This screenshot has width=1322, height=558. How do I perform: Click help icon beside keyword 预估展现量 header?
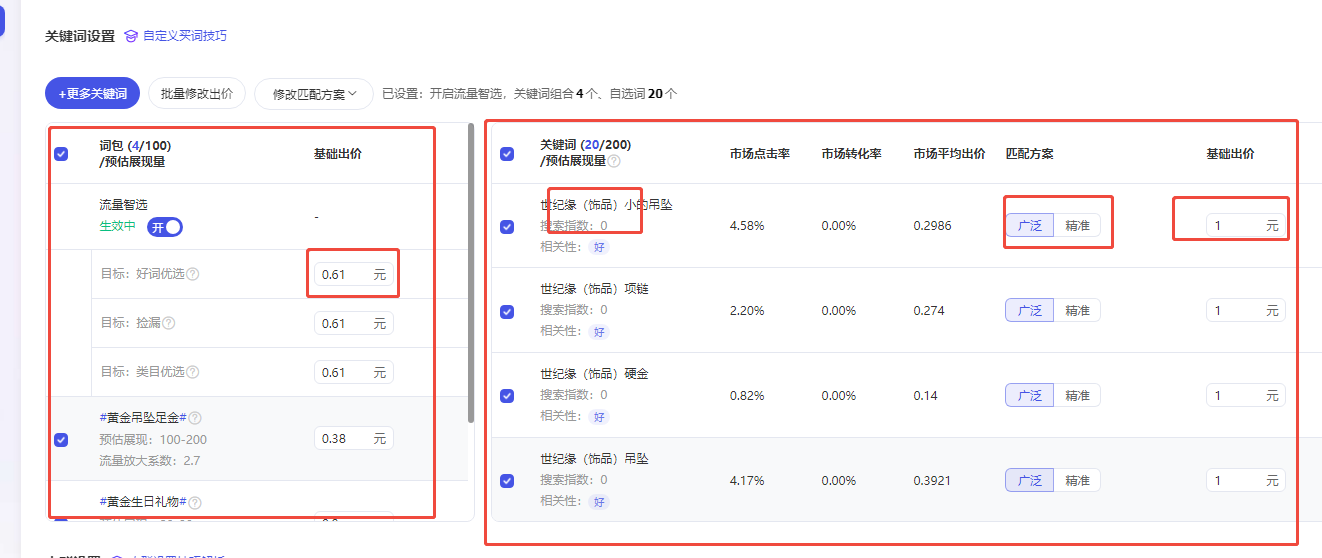(614, 161)
